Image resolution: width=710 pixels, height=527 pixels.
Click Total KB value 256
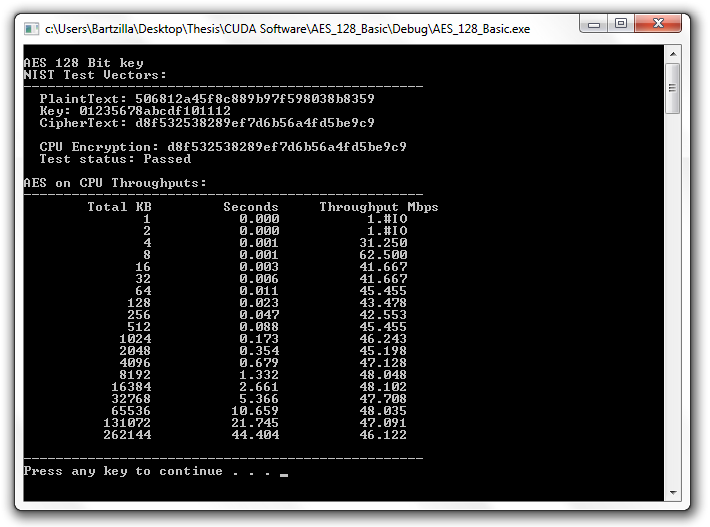click(x=139, y=315)
